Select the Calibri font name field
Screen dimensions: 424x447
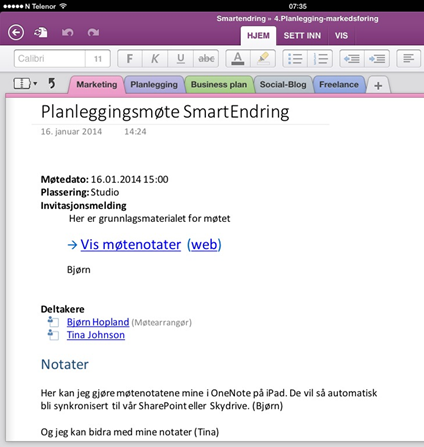pyautogui.click(x=49, y=59)
